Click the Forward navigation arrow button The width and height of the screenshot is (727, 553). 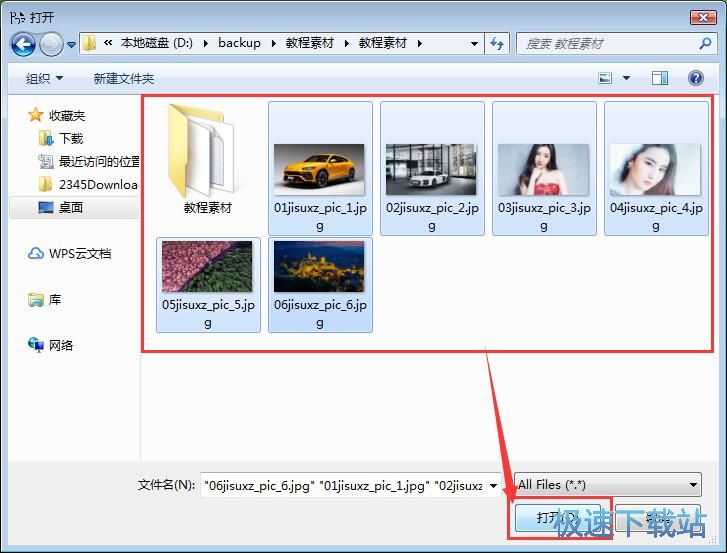coord(51,44)
